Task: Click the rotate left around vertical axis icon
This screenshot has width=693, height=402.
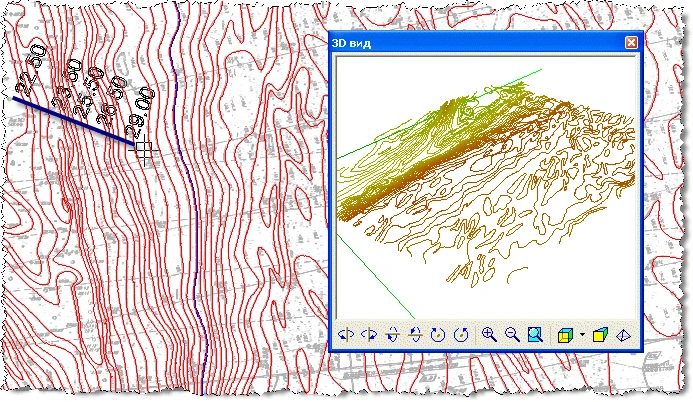Action: (x=346, y=335)
